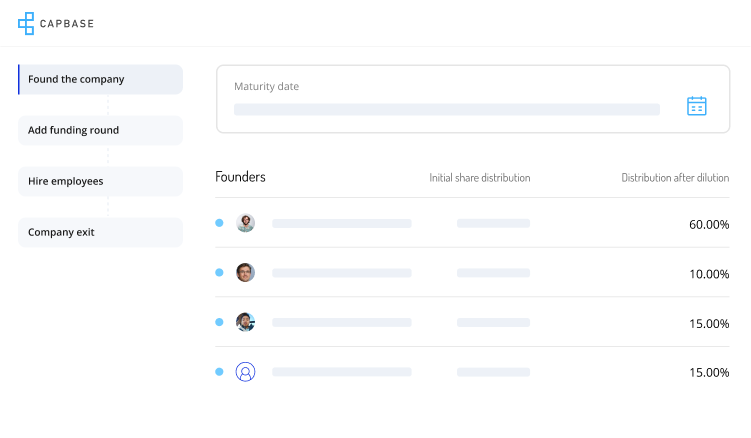This screenshot has width=751, height=438.
Task: Click the third founder's name placeholder bar
Action: tap(341, 323)
